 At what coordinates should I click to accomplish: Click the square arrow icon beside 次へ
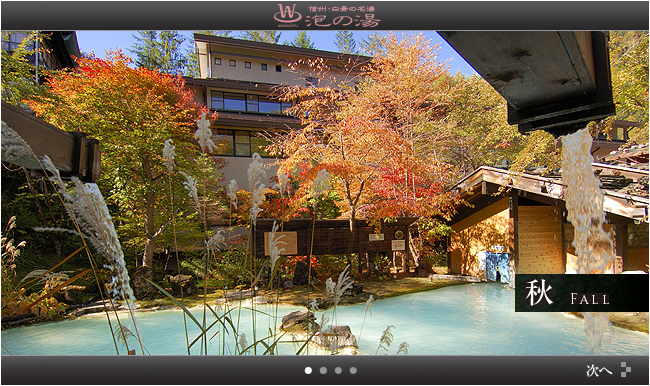point(626,369)
